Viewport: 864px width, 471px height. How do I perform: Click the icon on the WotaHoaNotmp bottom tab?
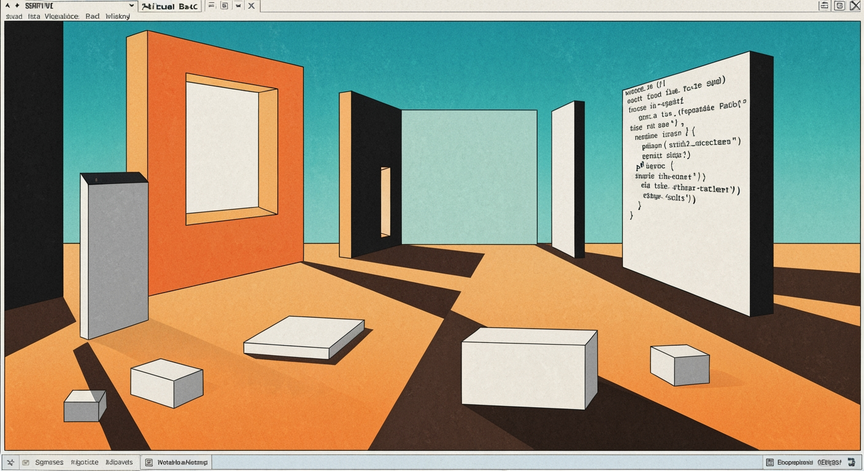pos(149,463)
